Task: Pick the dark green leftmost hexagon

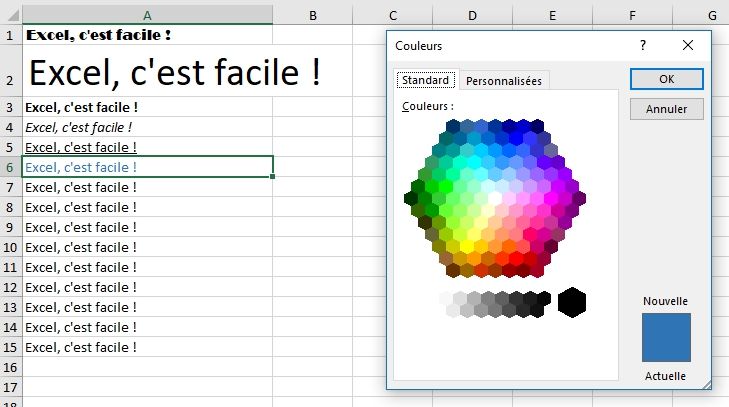Action: 411,198
